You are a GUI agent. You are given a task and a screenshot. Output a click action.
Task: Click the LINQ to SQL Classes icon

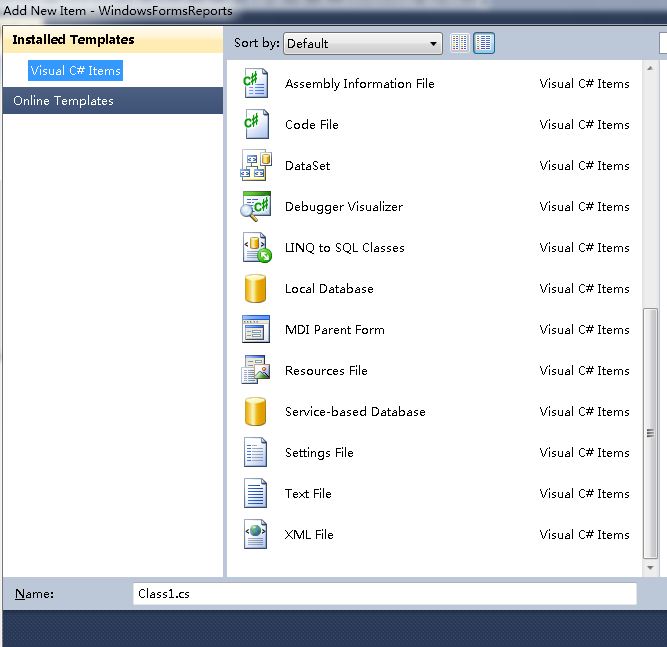click(257, 247)
